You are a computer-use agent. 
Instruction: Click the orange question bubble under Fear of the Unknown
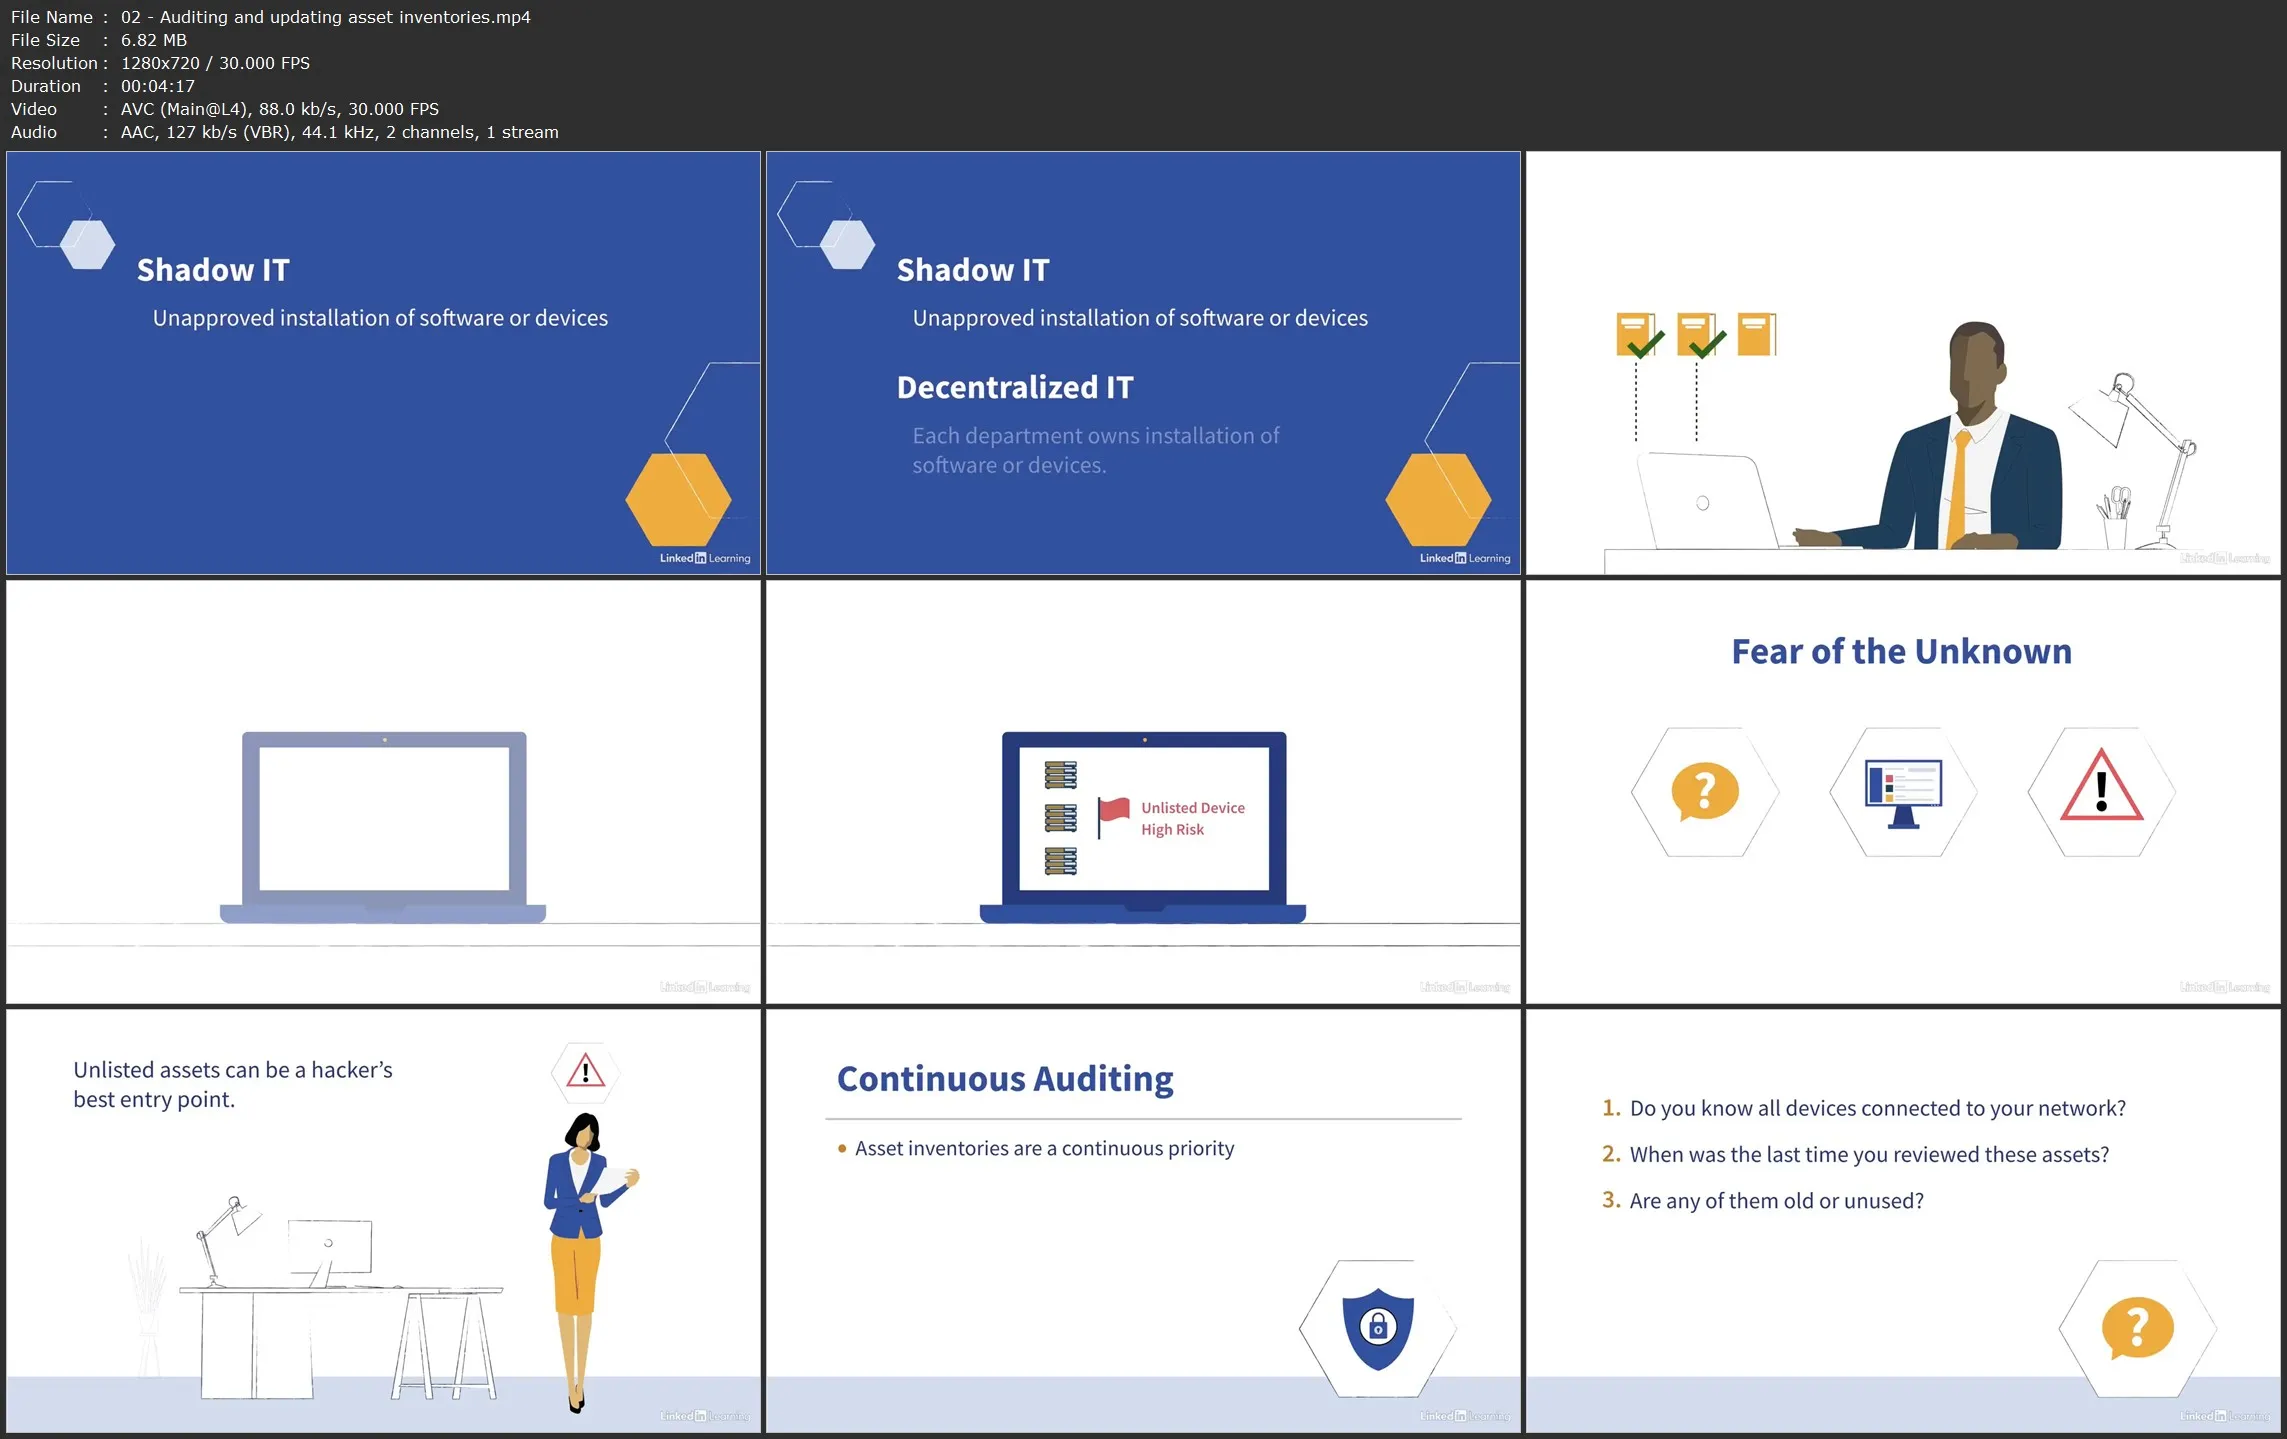click(1704, 790)
